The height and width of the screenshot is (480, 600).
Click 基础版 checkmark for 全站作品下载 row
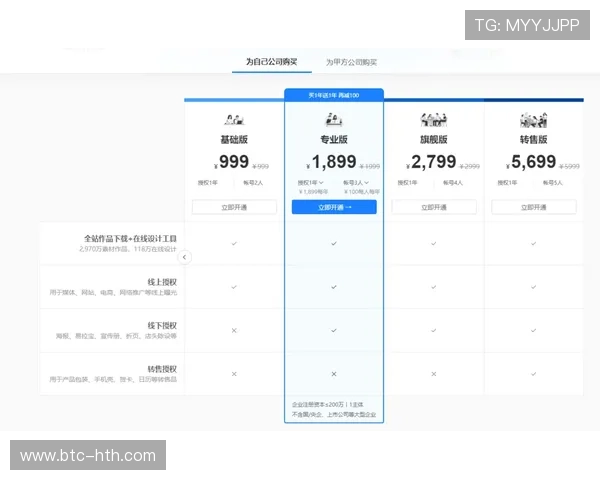[x=234, y=243]
